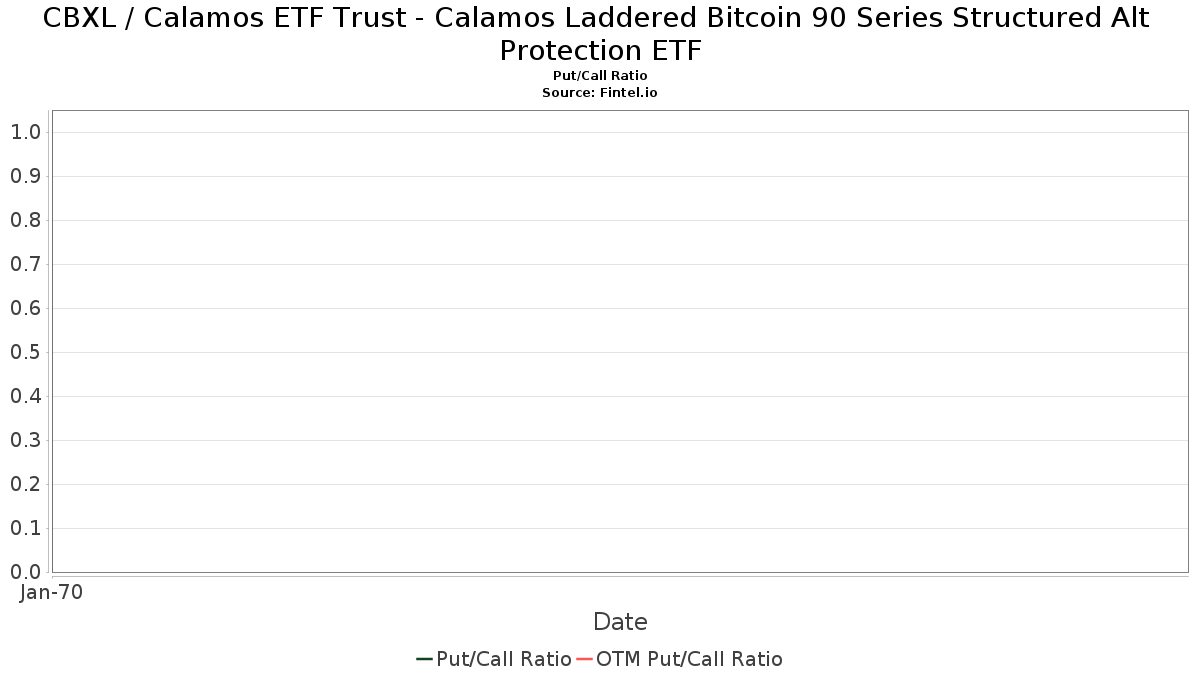Click the 0.2 y-axis label

[25, 484]
